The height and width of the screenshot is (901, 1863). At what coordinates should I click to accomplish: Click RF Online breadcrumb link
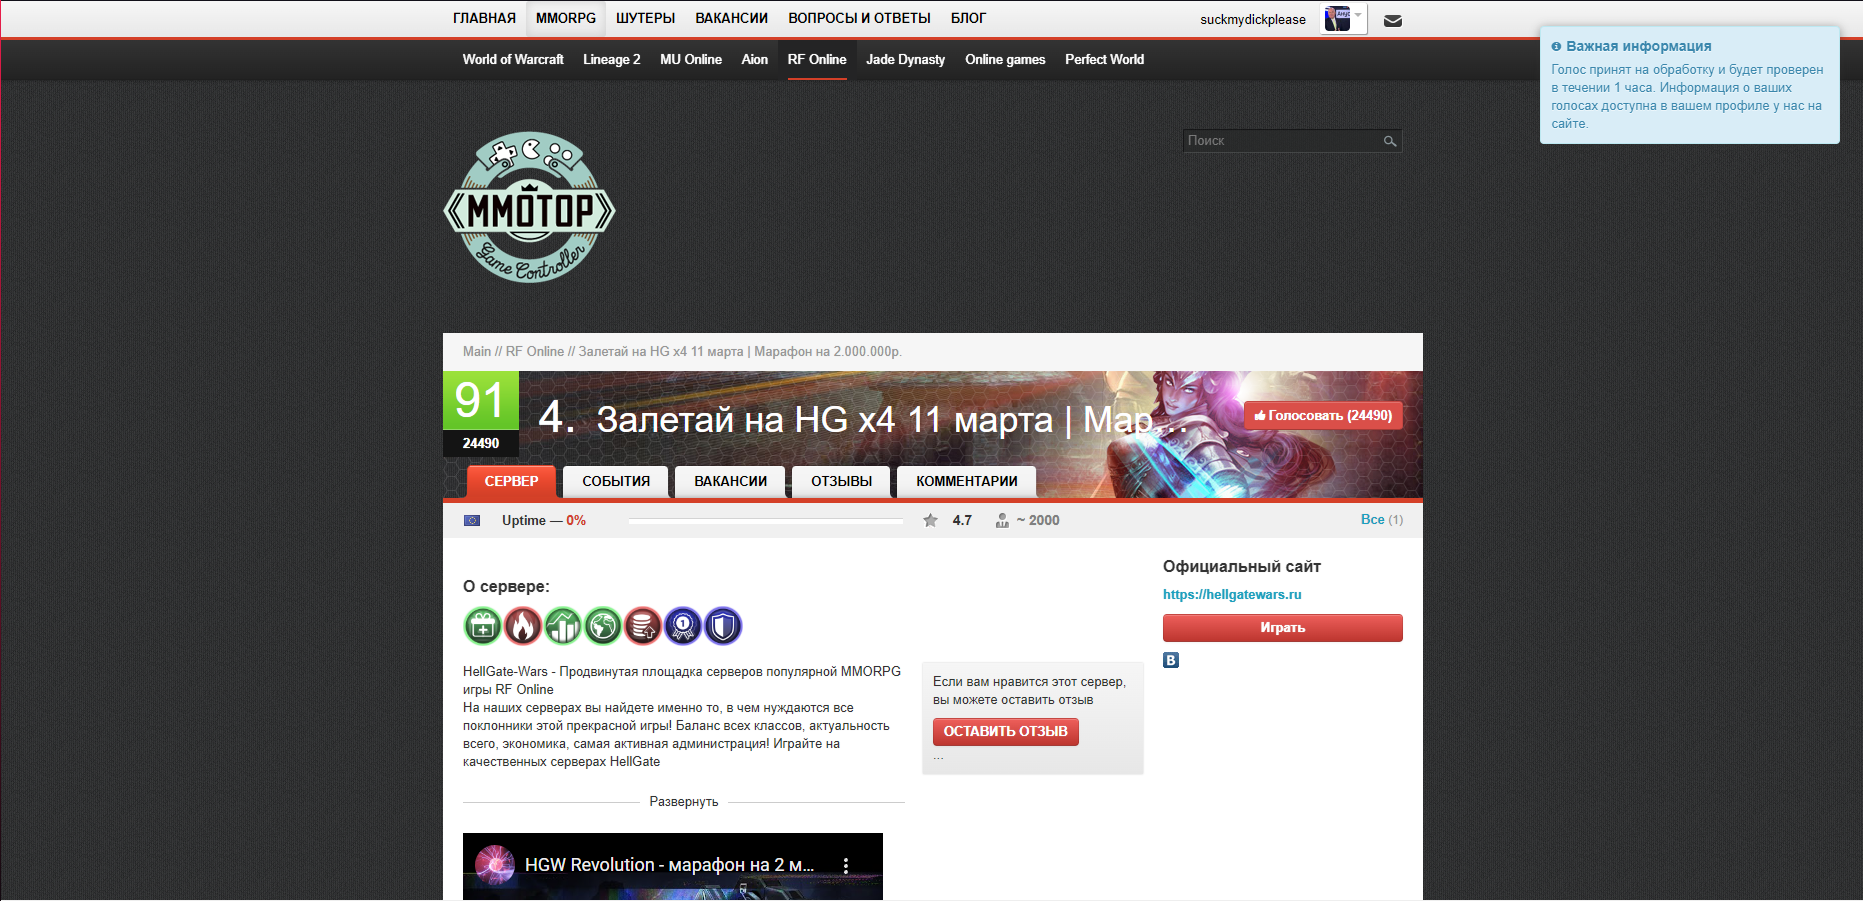(x=535, y=351)
